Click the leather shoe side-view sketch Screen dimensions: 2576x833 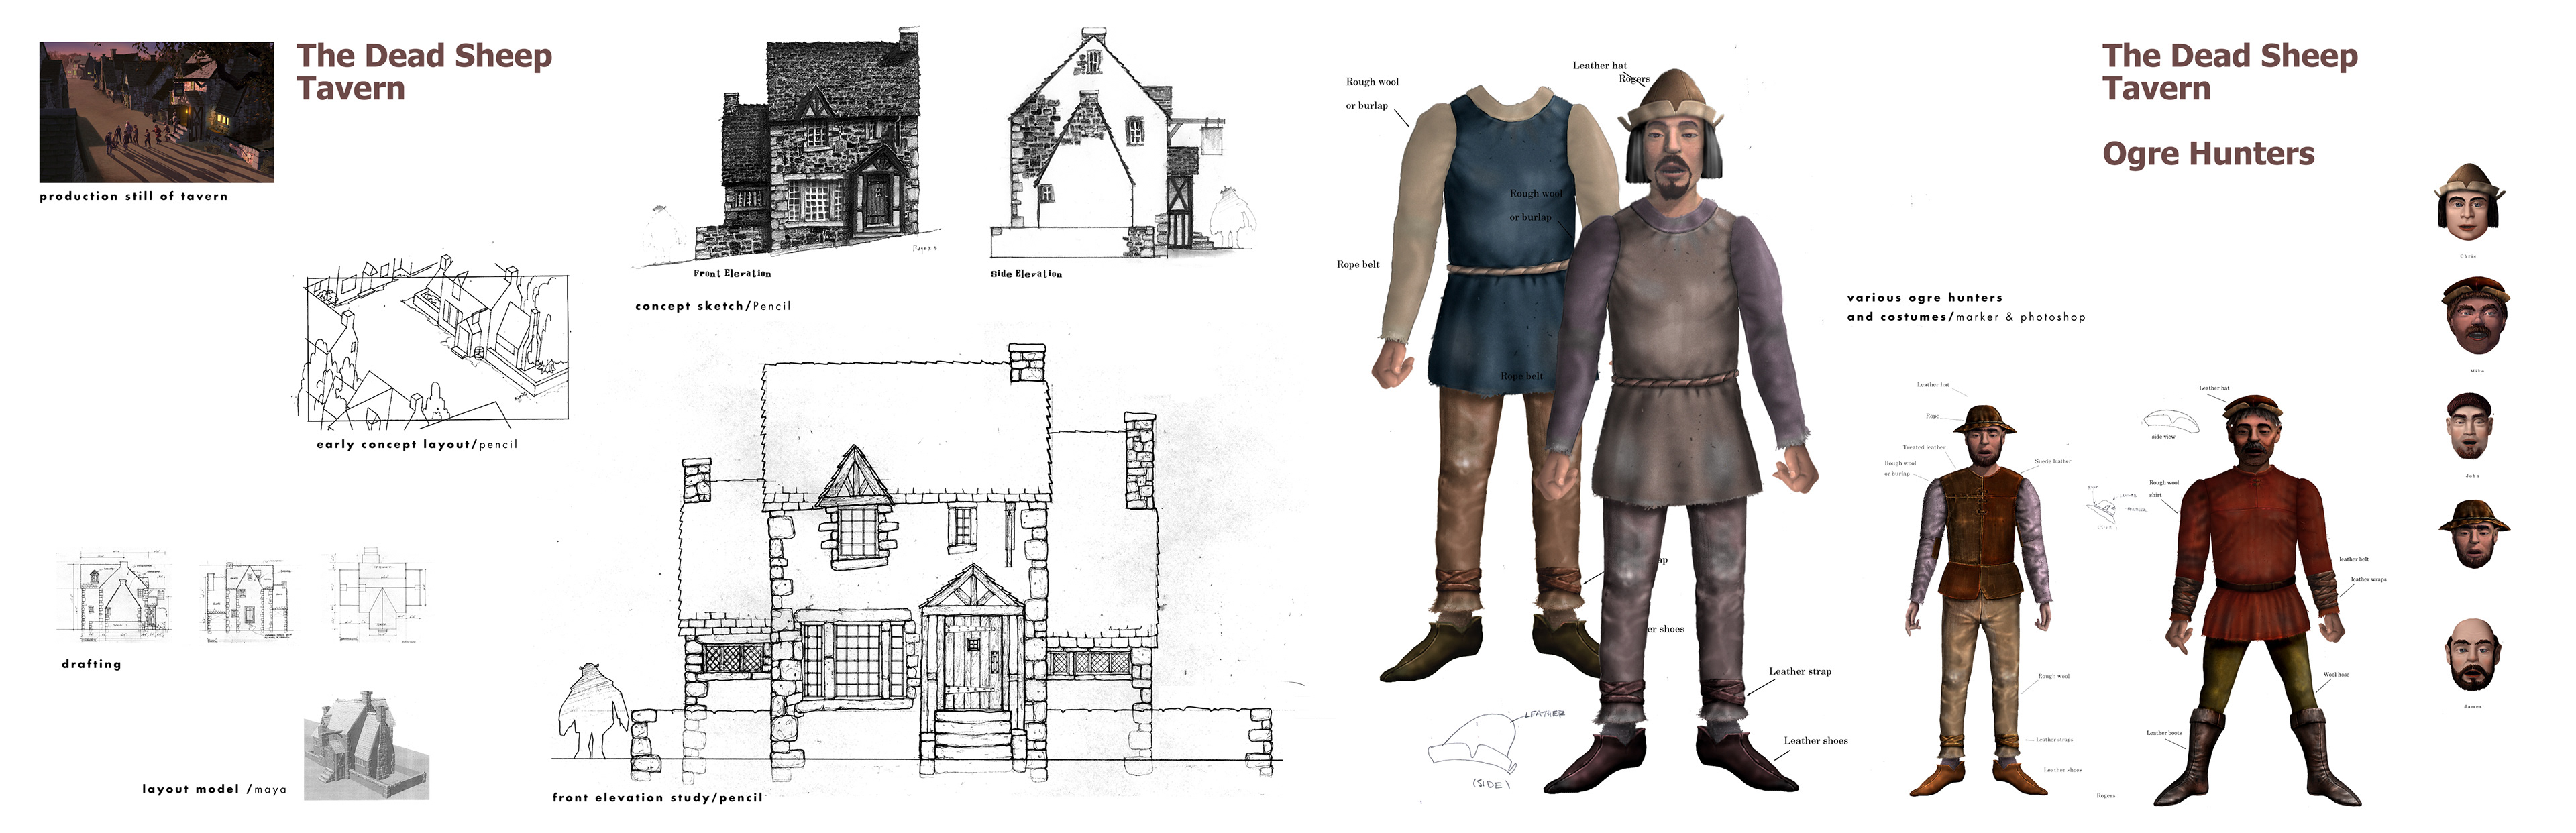[x=1472, y=745]
